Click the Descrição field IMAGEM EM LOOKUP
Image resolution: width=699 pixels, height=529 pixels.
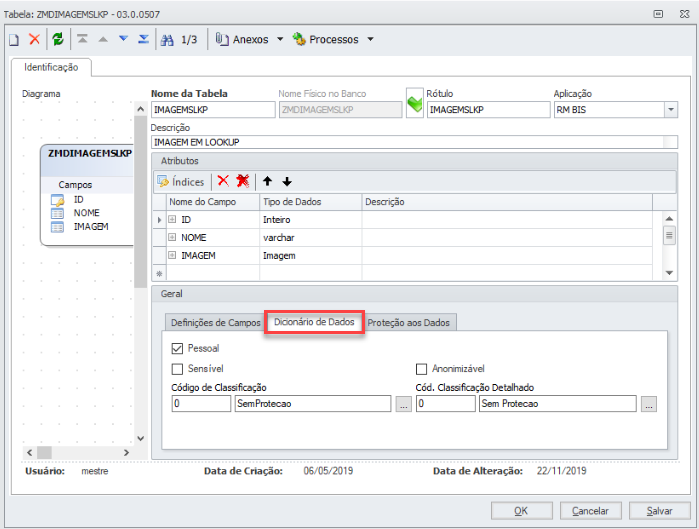pos(414,142)
